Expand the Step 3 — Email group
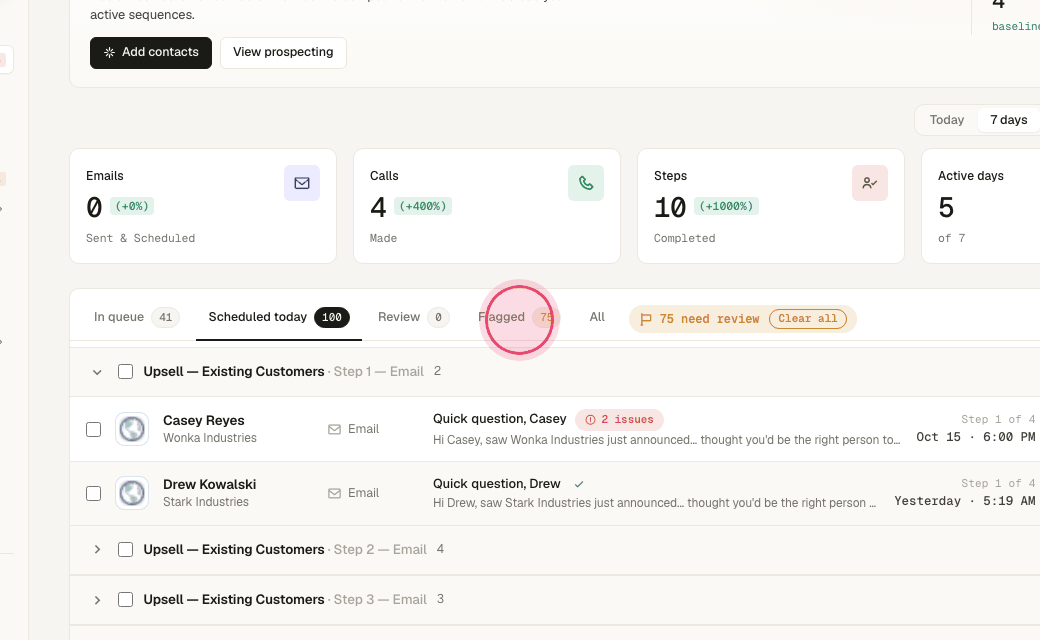1040x640 pixels. [x=97, y=600]
